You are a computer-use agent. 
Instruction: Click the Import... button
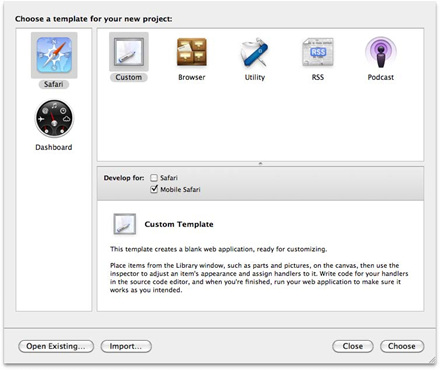[126, 346]
